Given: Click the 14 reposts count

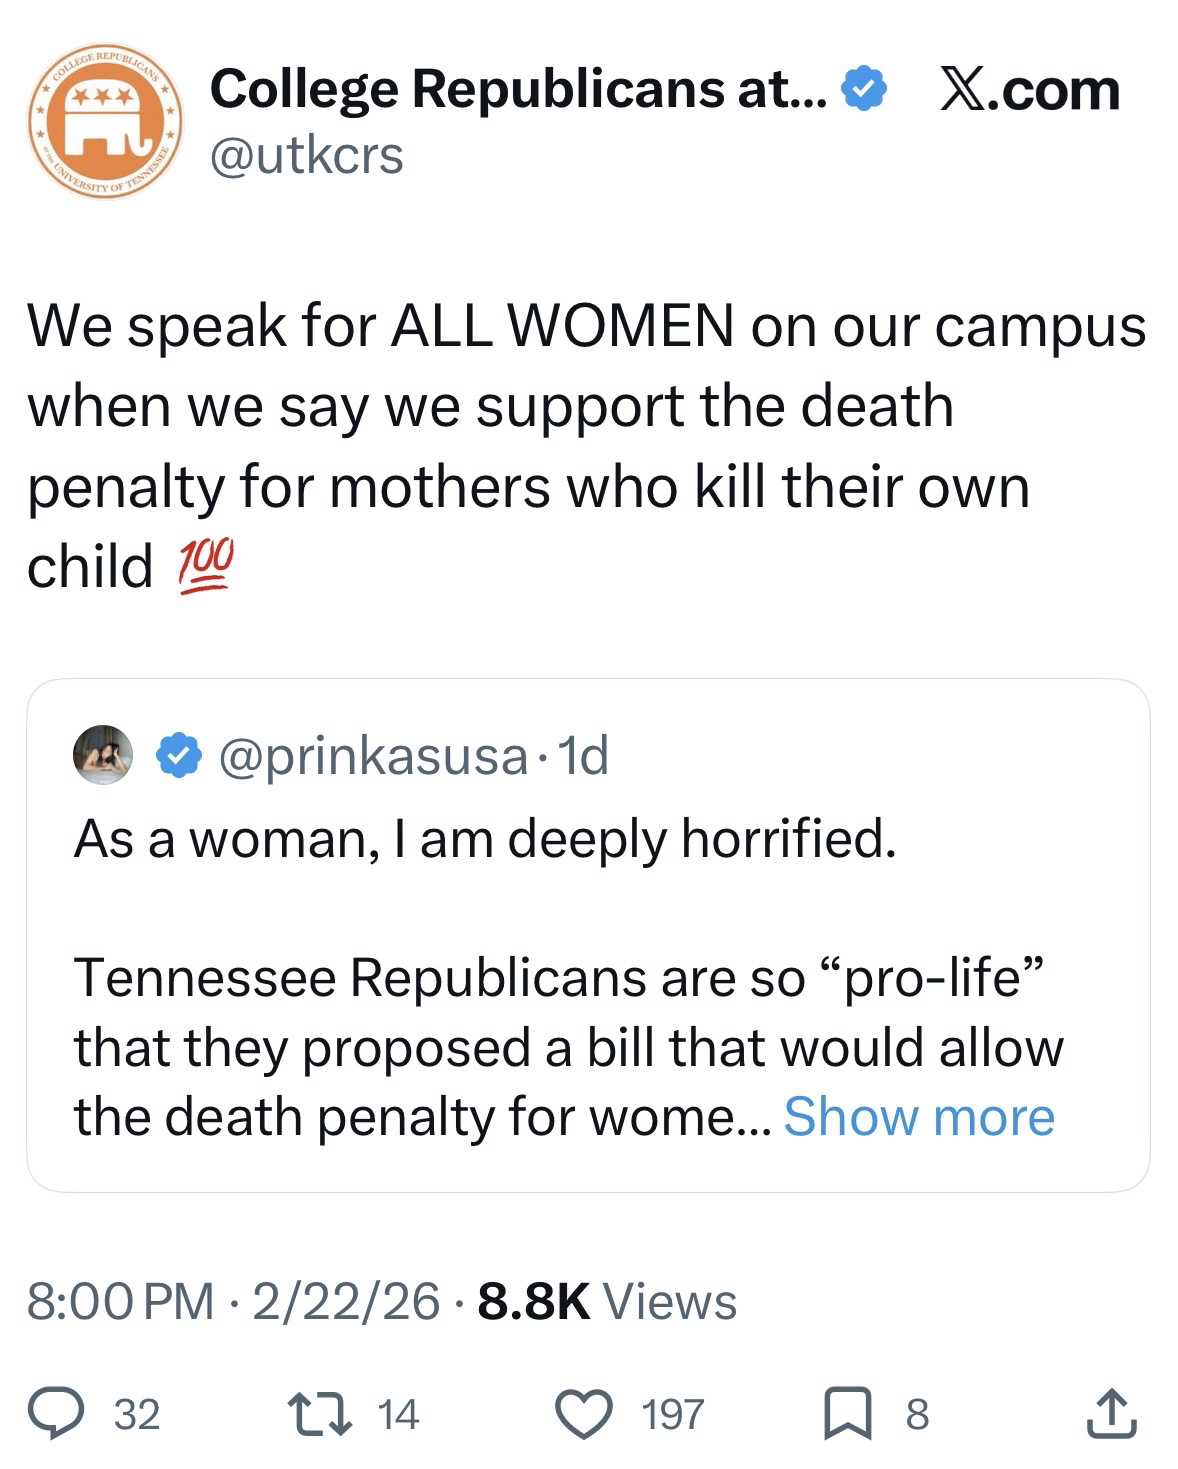Looking at the screenshot, I should (x=398, y=1414).
